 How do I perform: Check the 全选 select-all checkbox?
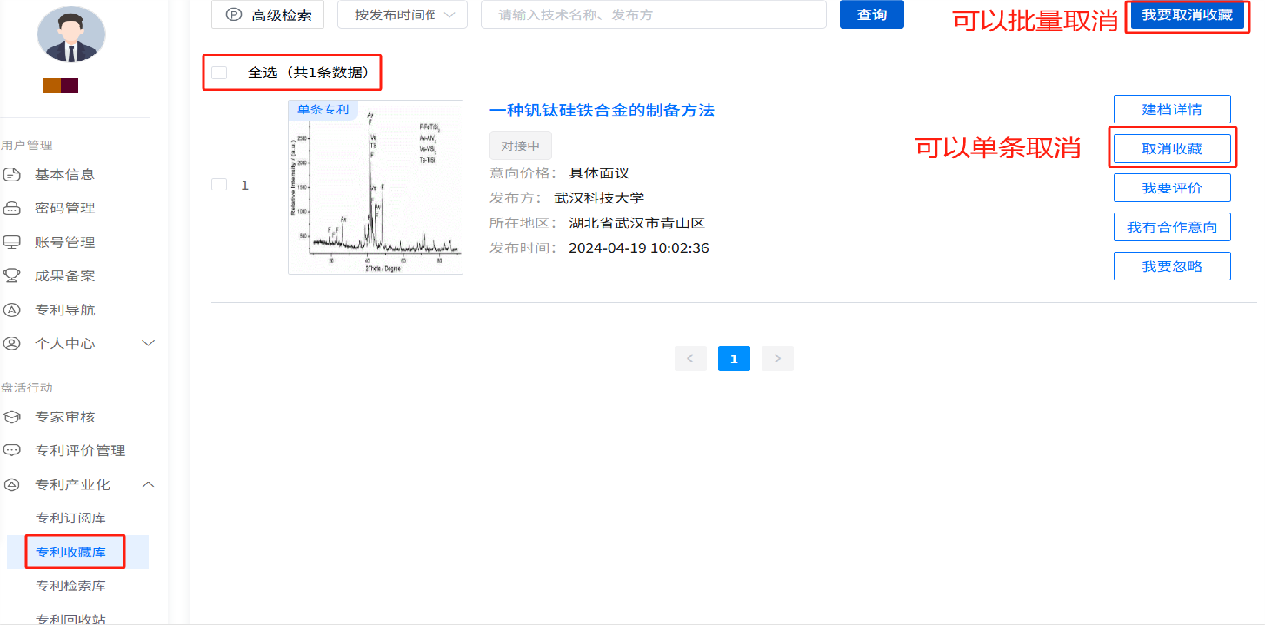pyautogui.click(x=220, y=73)
